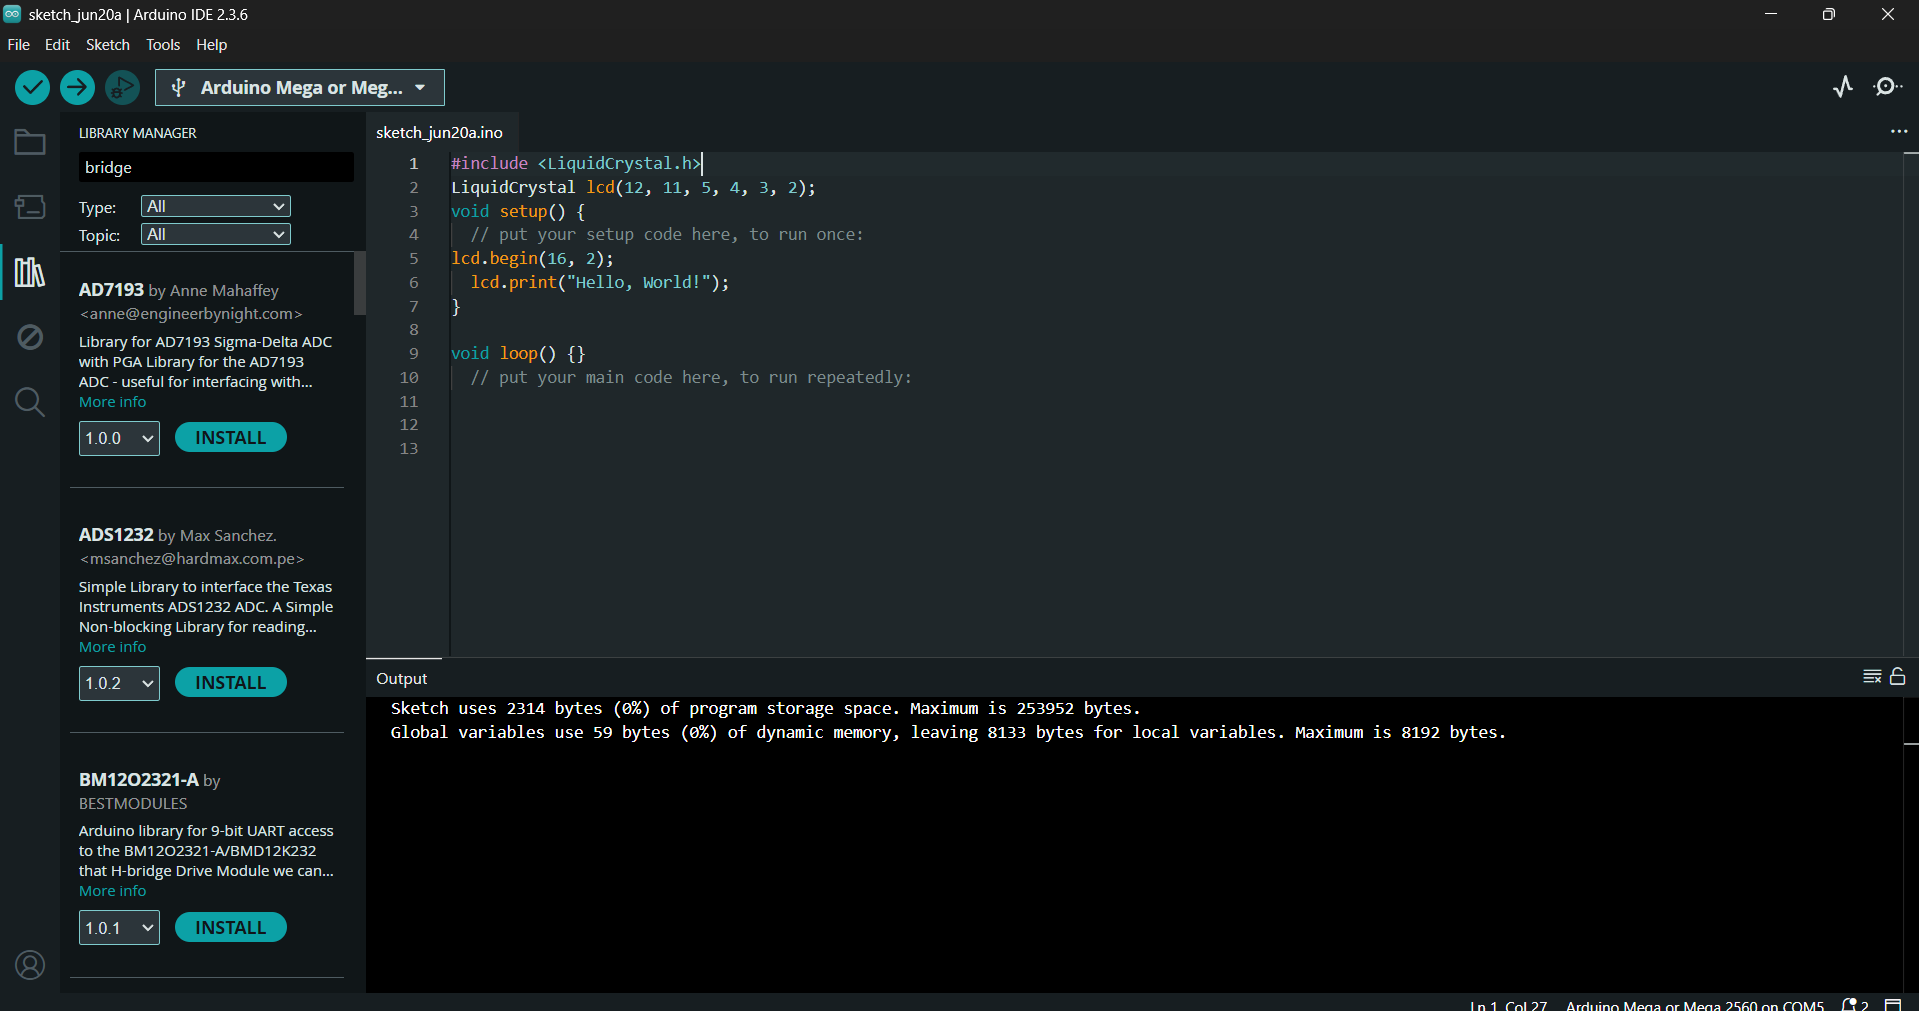Toggle the Library Manager sidebar panel
The width and height of the screenshot is (1919, 1011).
pos(30,272)
